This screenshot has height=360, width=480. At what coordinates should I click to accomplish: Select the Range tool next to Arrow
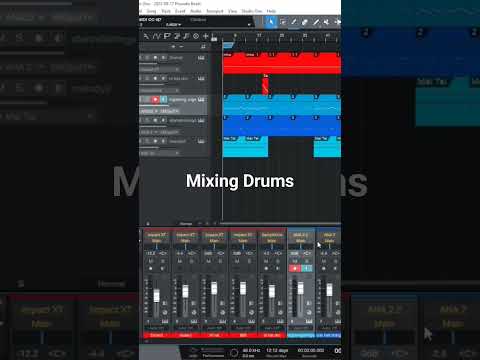(283, 22)
